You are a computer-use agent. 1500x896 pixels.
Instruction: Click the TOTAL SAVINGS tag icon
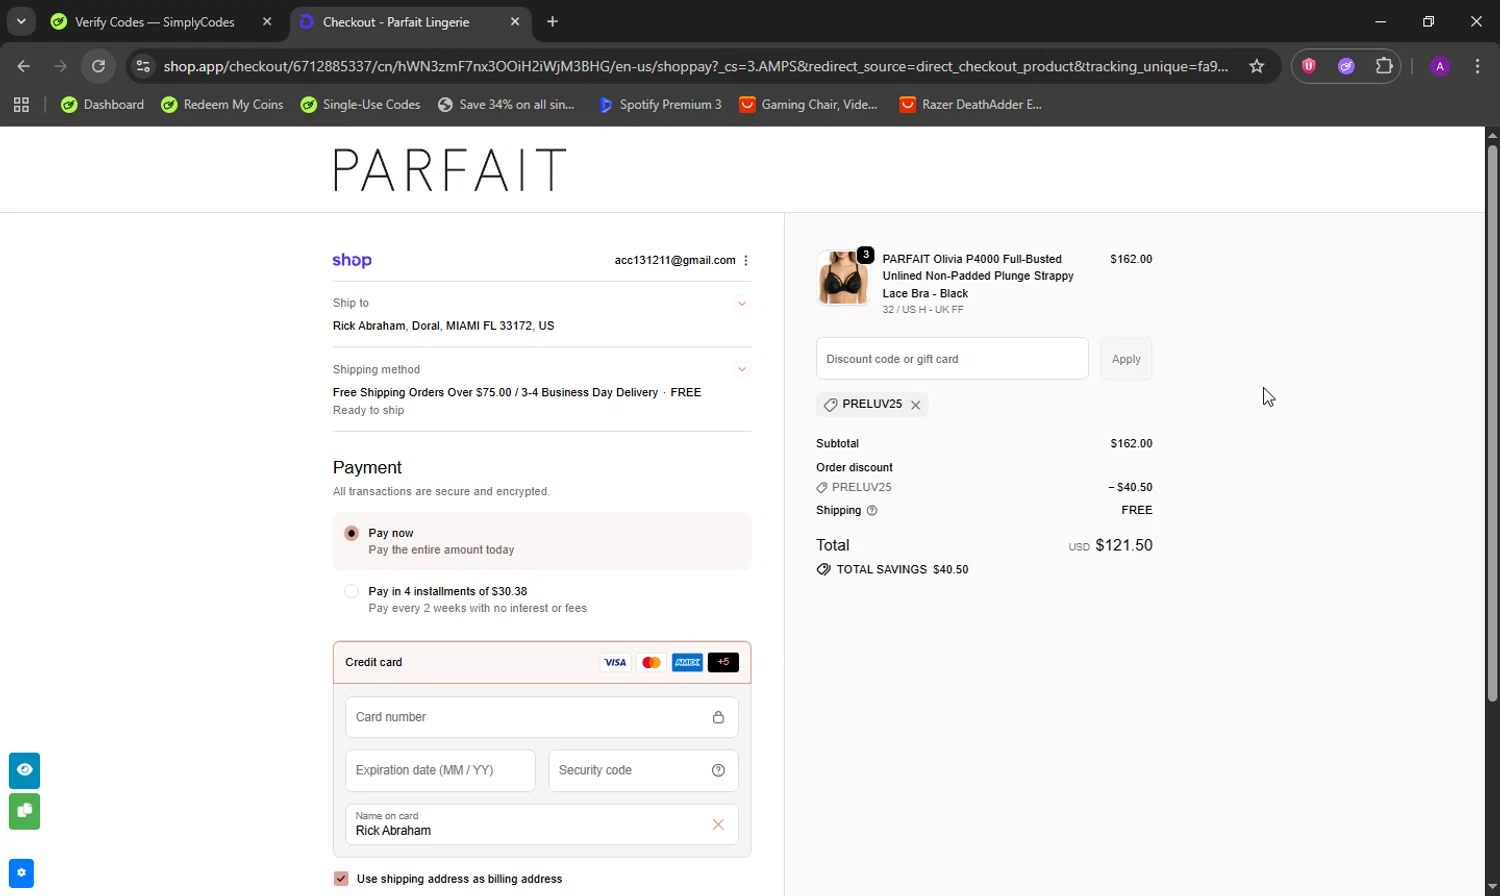click(823, 569)
